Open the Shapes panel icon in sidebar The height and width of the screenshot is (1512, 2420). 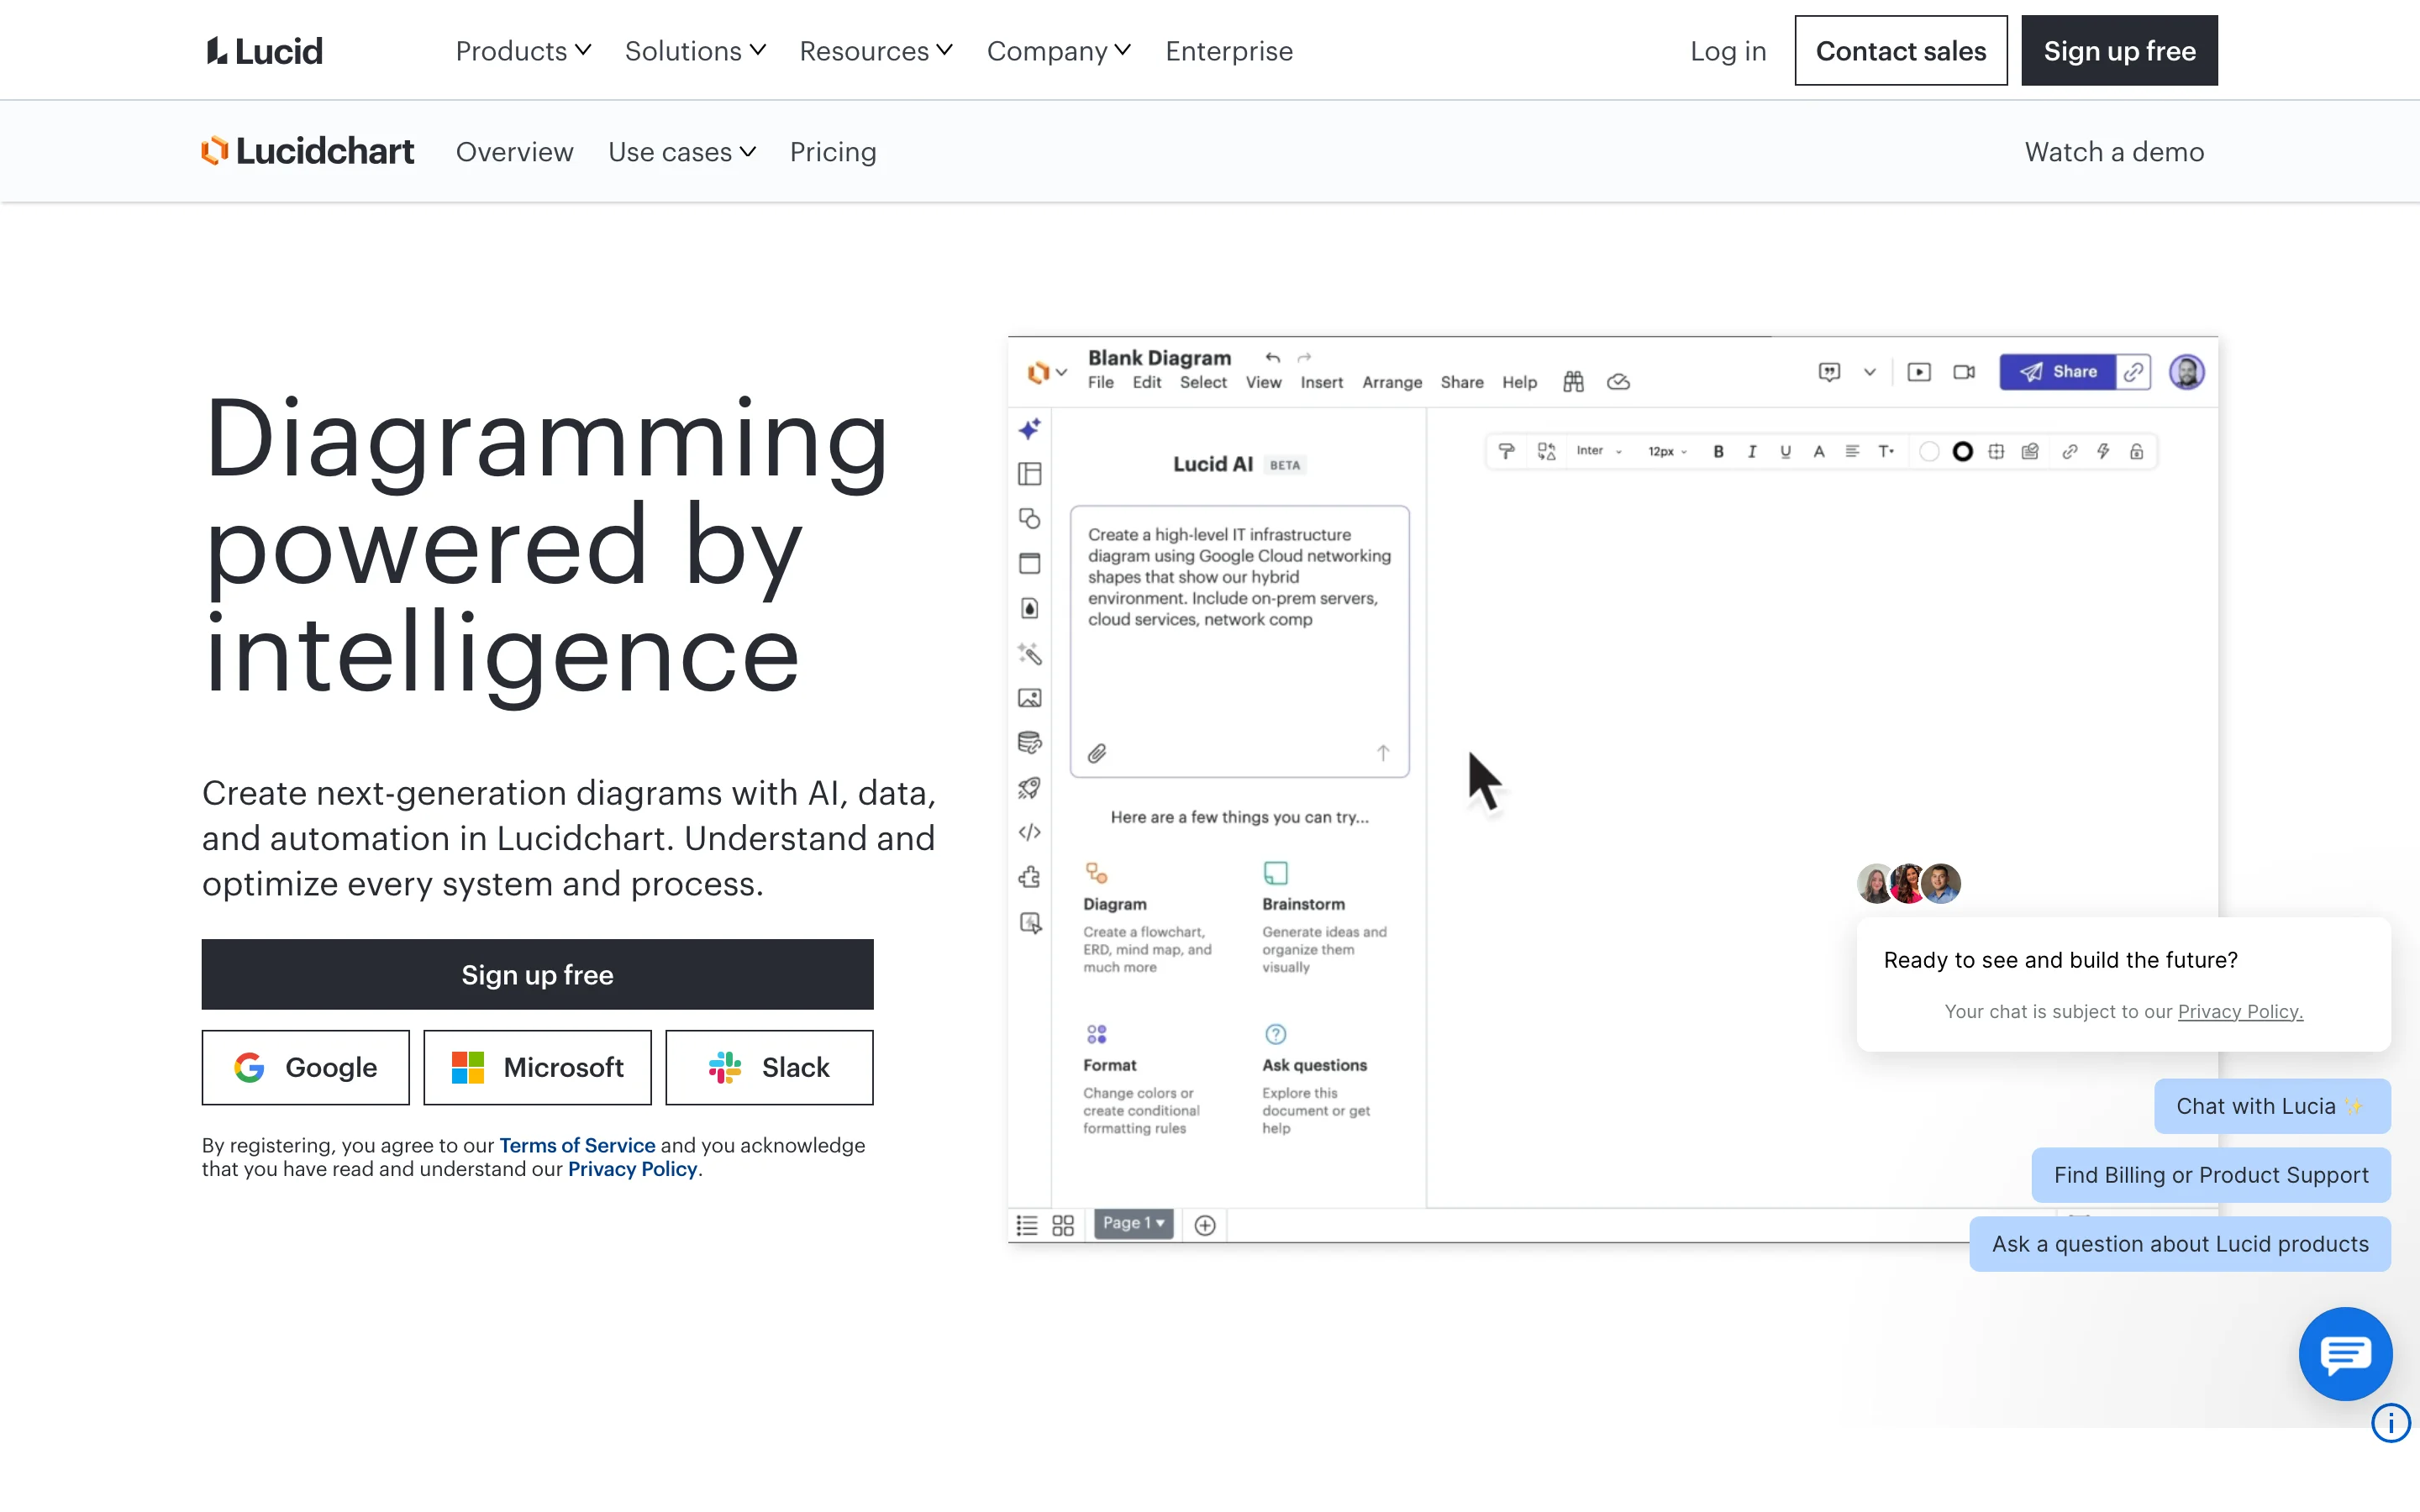tap(1029, 518)
